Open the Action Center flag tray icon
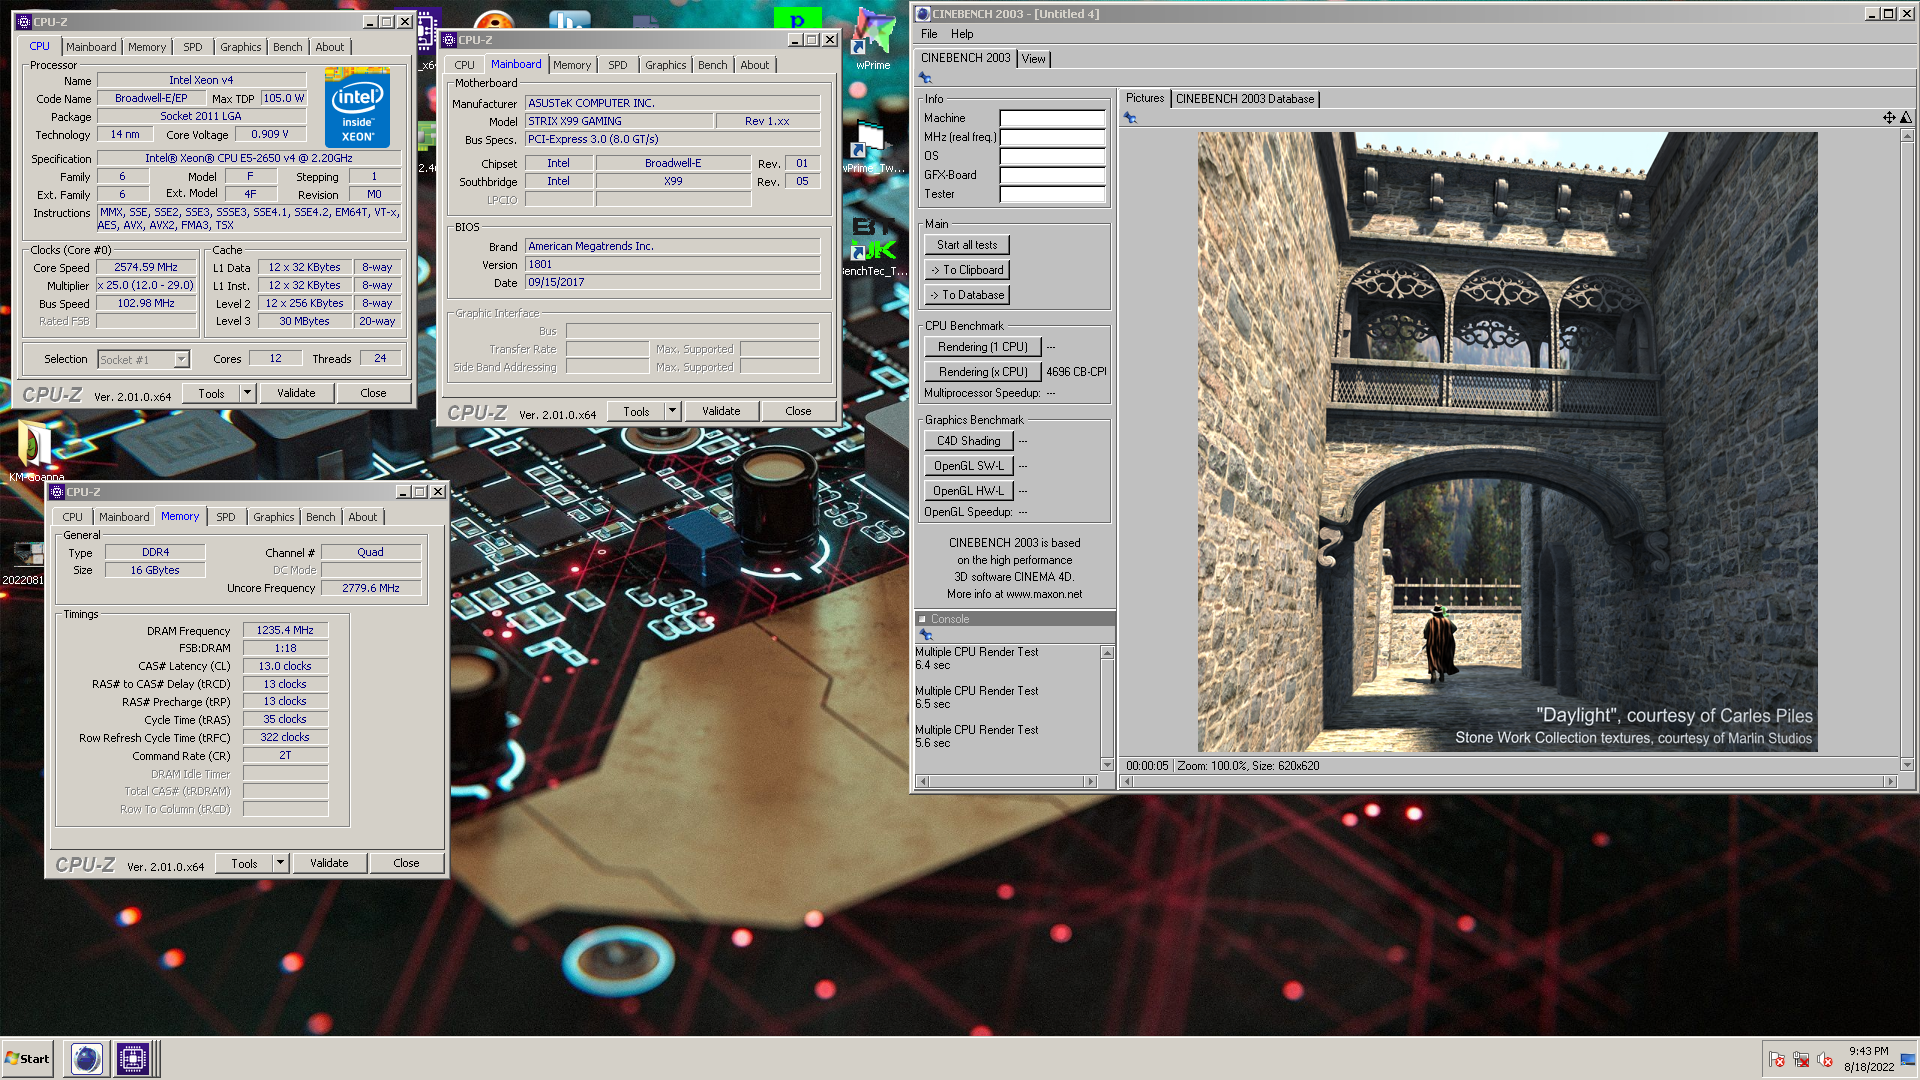This screenshot has height=1080, width=1920. coord(1777,1060)
